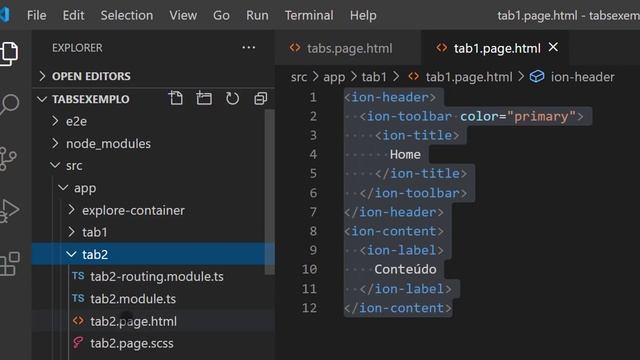640x360 pixels.
Task: Click the EXPLORER panel title
Action: (x=77, y=48)
